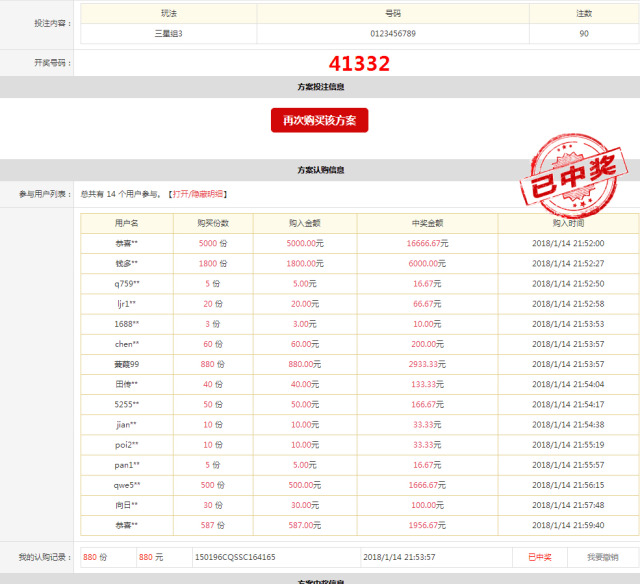Click the 购入金额 column header
Image resolution: width=640 pixels, height=584 pixels.
pos(305,223)
